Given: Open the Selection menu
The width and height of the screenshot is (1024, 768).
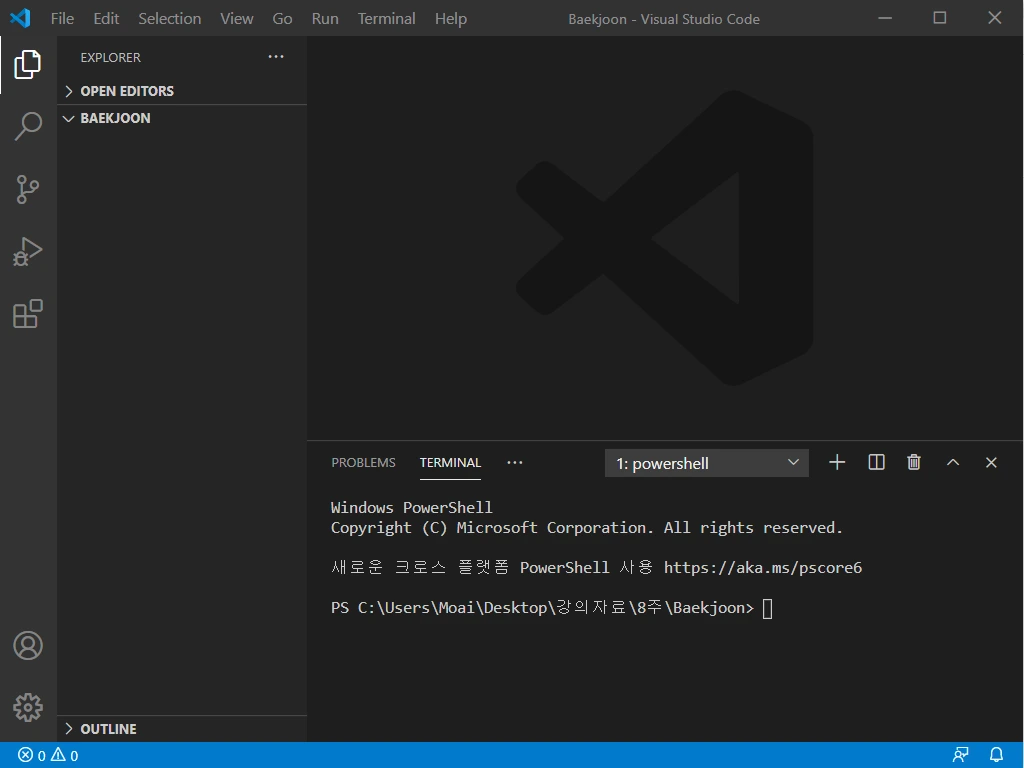Looking at the screenshot, I should 169,18.
